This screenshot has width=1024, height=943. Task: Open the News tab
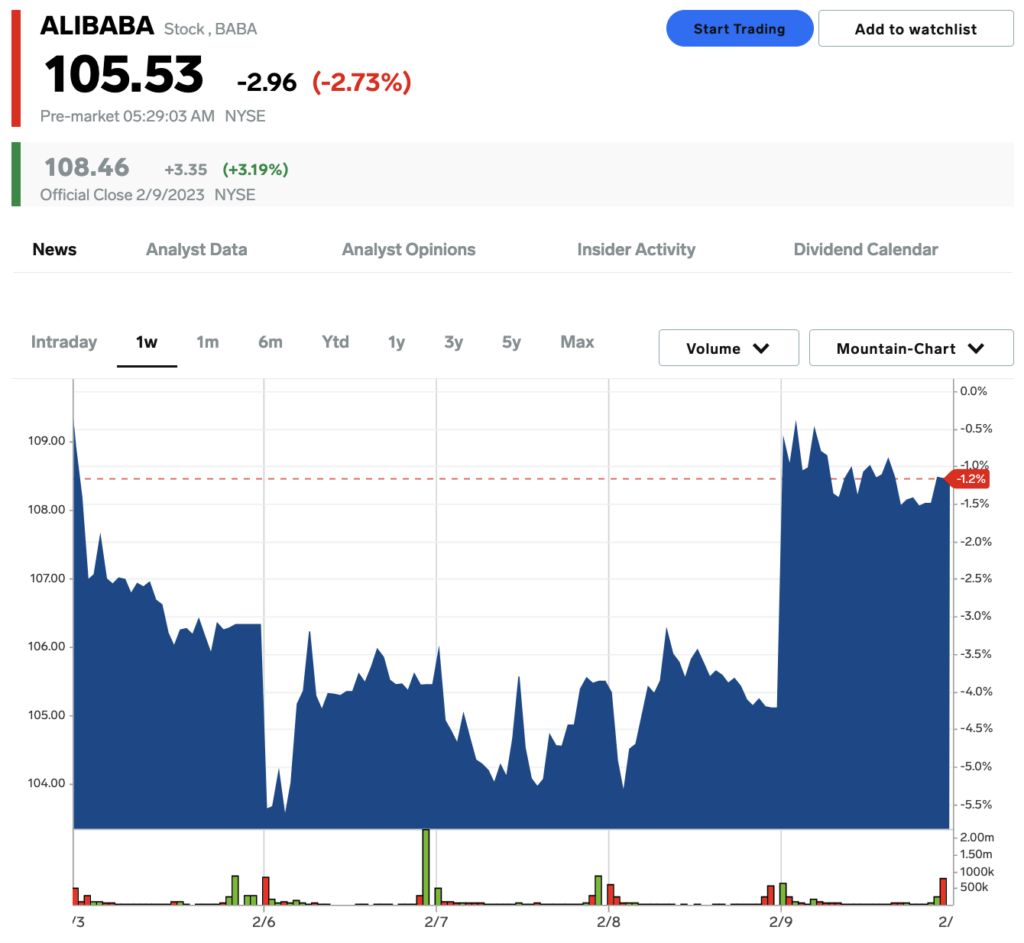[54, 249]
